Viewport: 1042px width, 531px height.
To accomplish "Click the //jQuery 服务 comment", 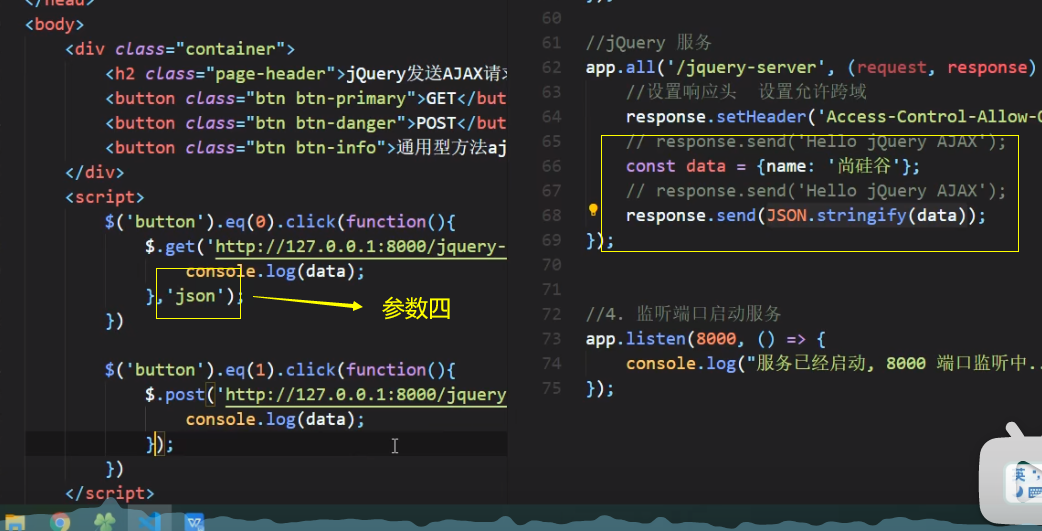I will (649, 43).
